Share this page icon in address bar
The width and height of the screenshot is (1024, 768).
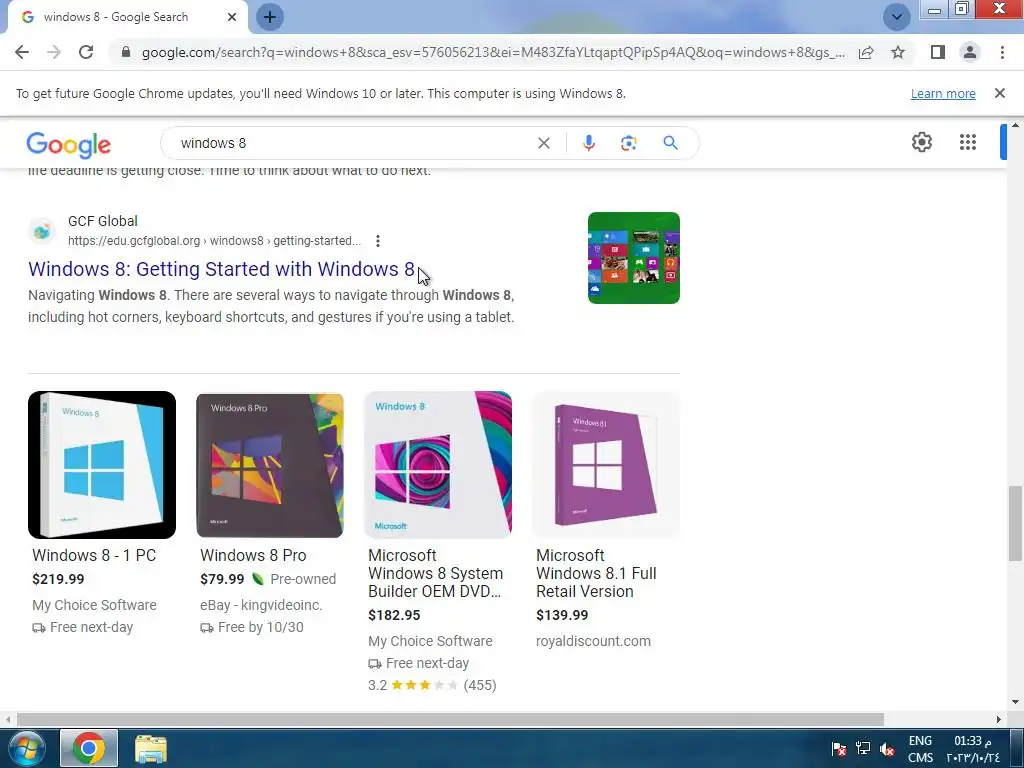pos(866,52)
